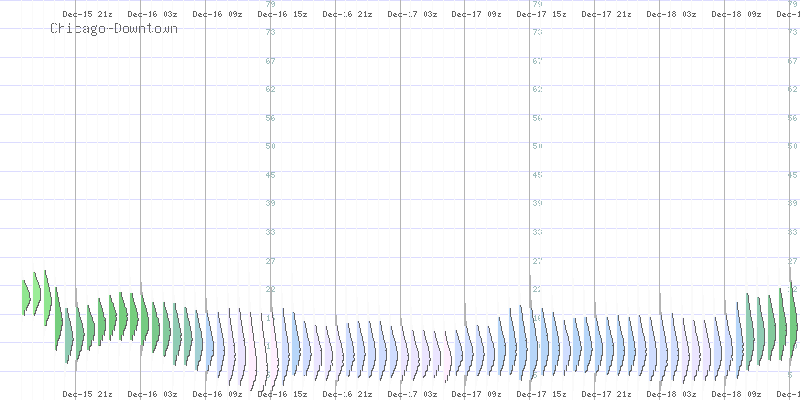This screenshot has width=800, height=400.
Task: Click the 67 value in the middle axis column
Action: point(537,61)
